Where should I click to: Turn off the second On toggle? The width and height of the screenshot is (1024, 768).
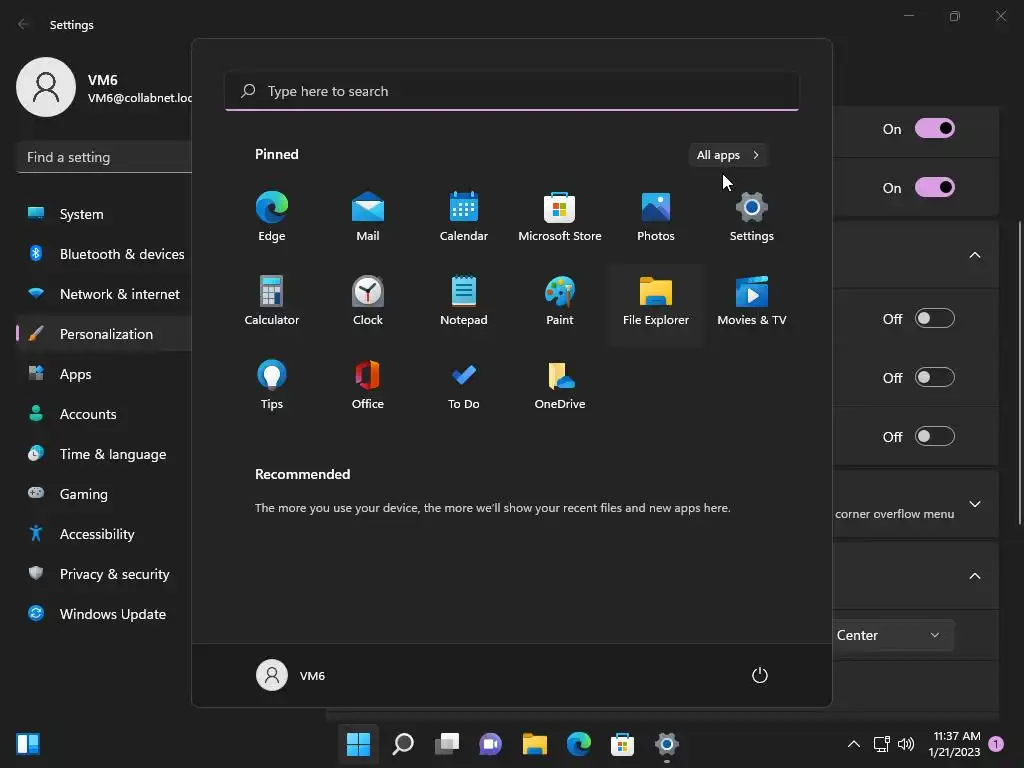tap(935, 187)
